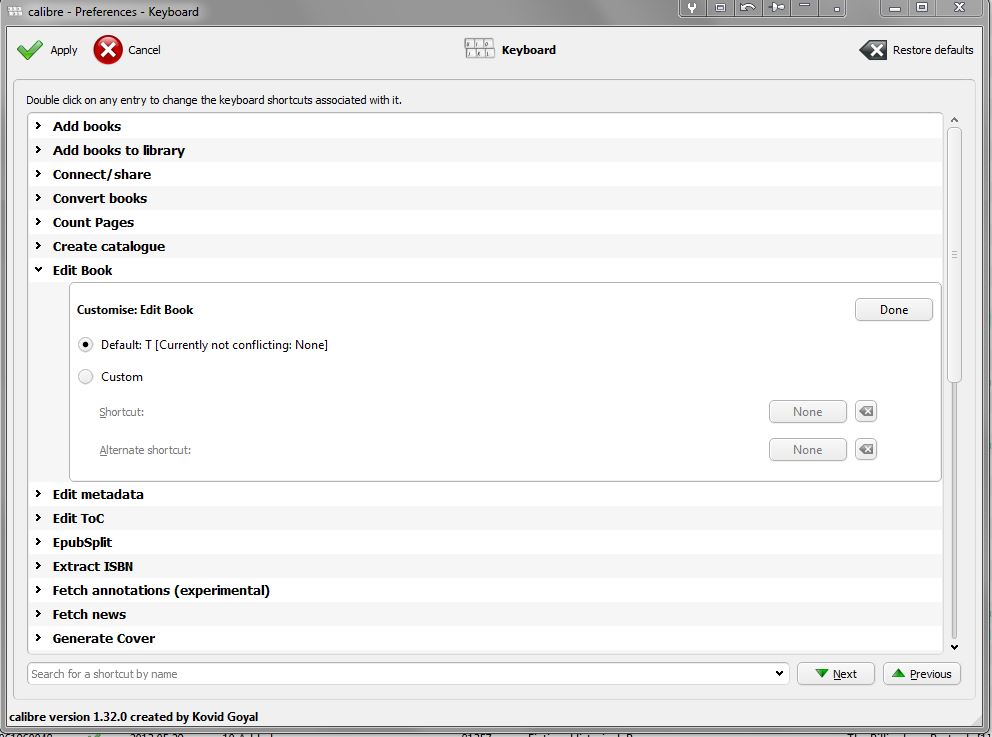The width and height of the screenshot is (992, 737).
Task: Click the Alternate shortcut None button
Action: 807,450
